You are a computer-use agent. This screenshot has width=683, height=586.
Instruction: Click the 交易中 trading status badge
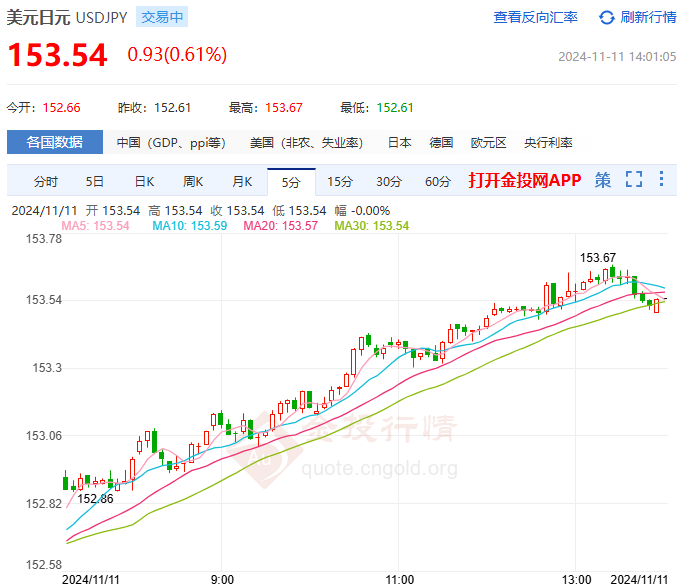(162, 17)
